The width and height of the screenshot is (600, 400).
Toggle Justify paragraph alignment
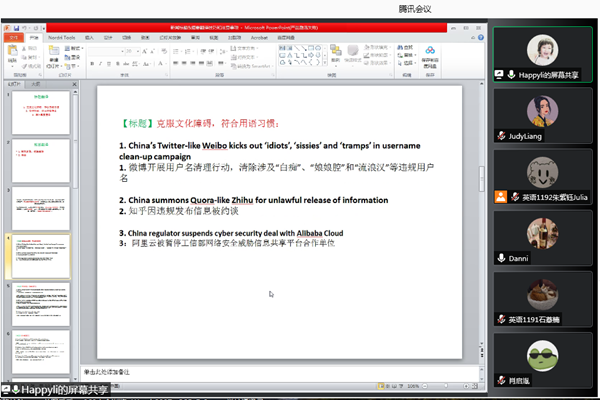[201, 63]
